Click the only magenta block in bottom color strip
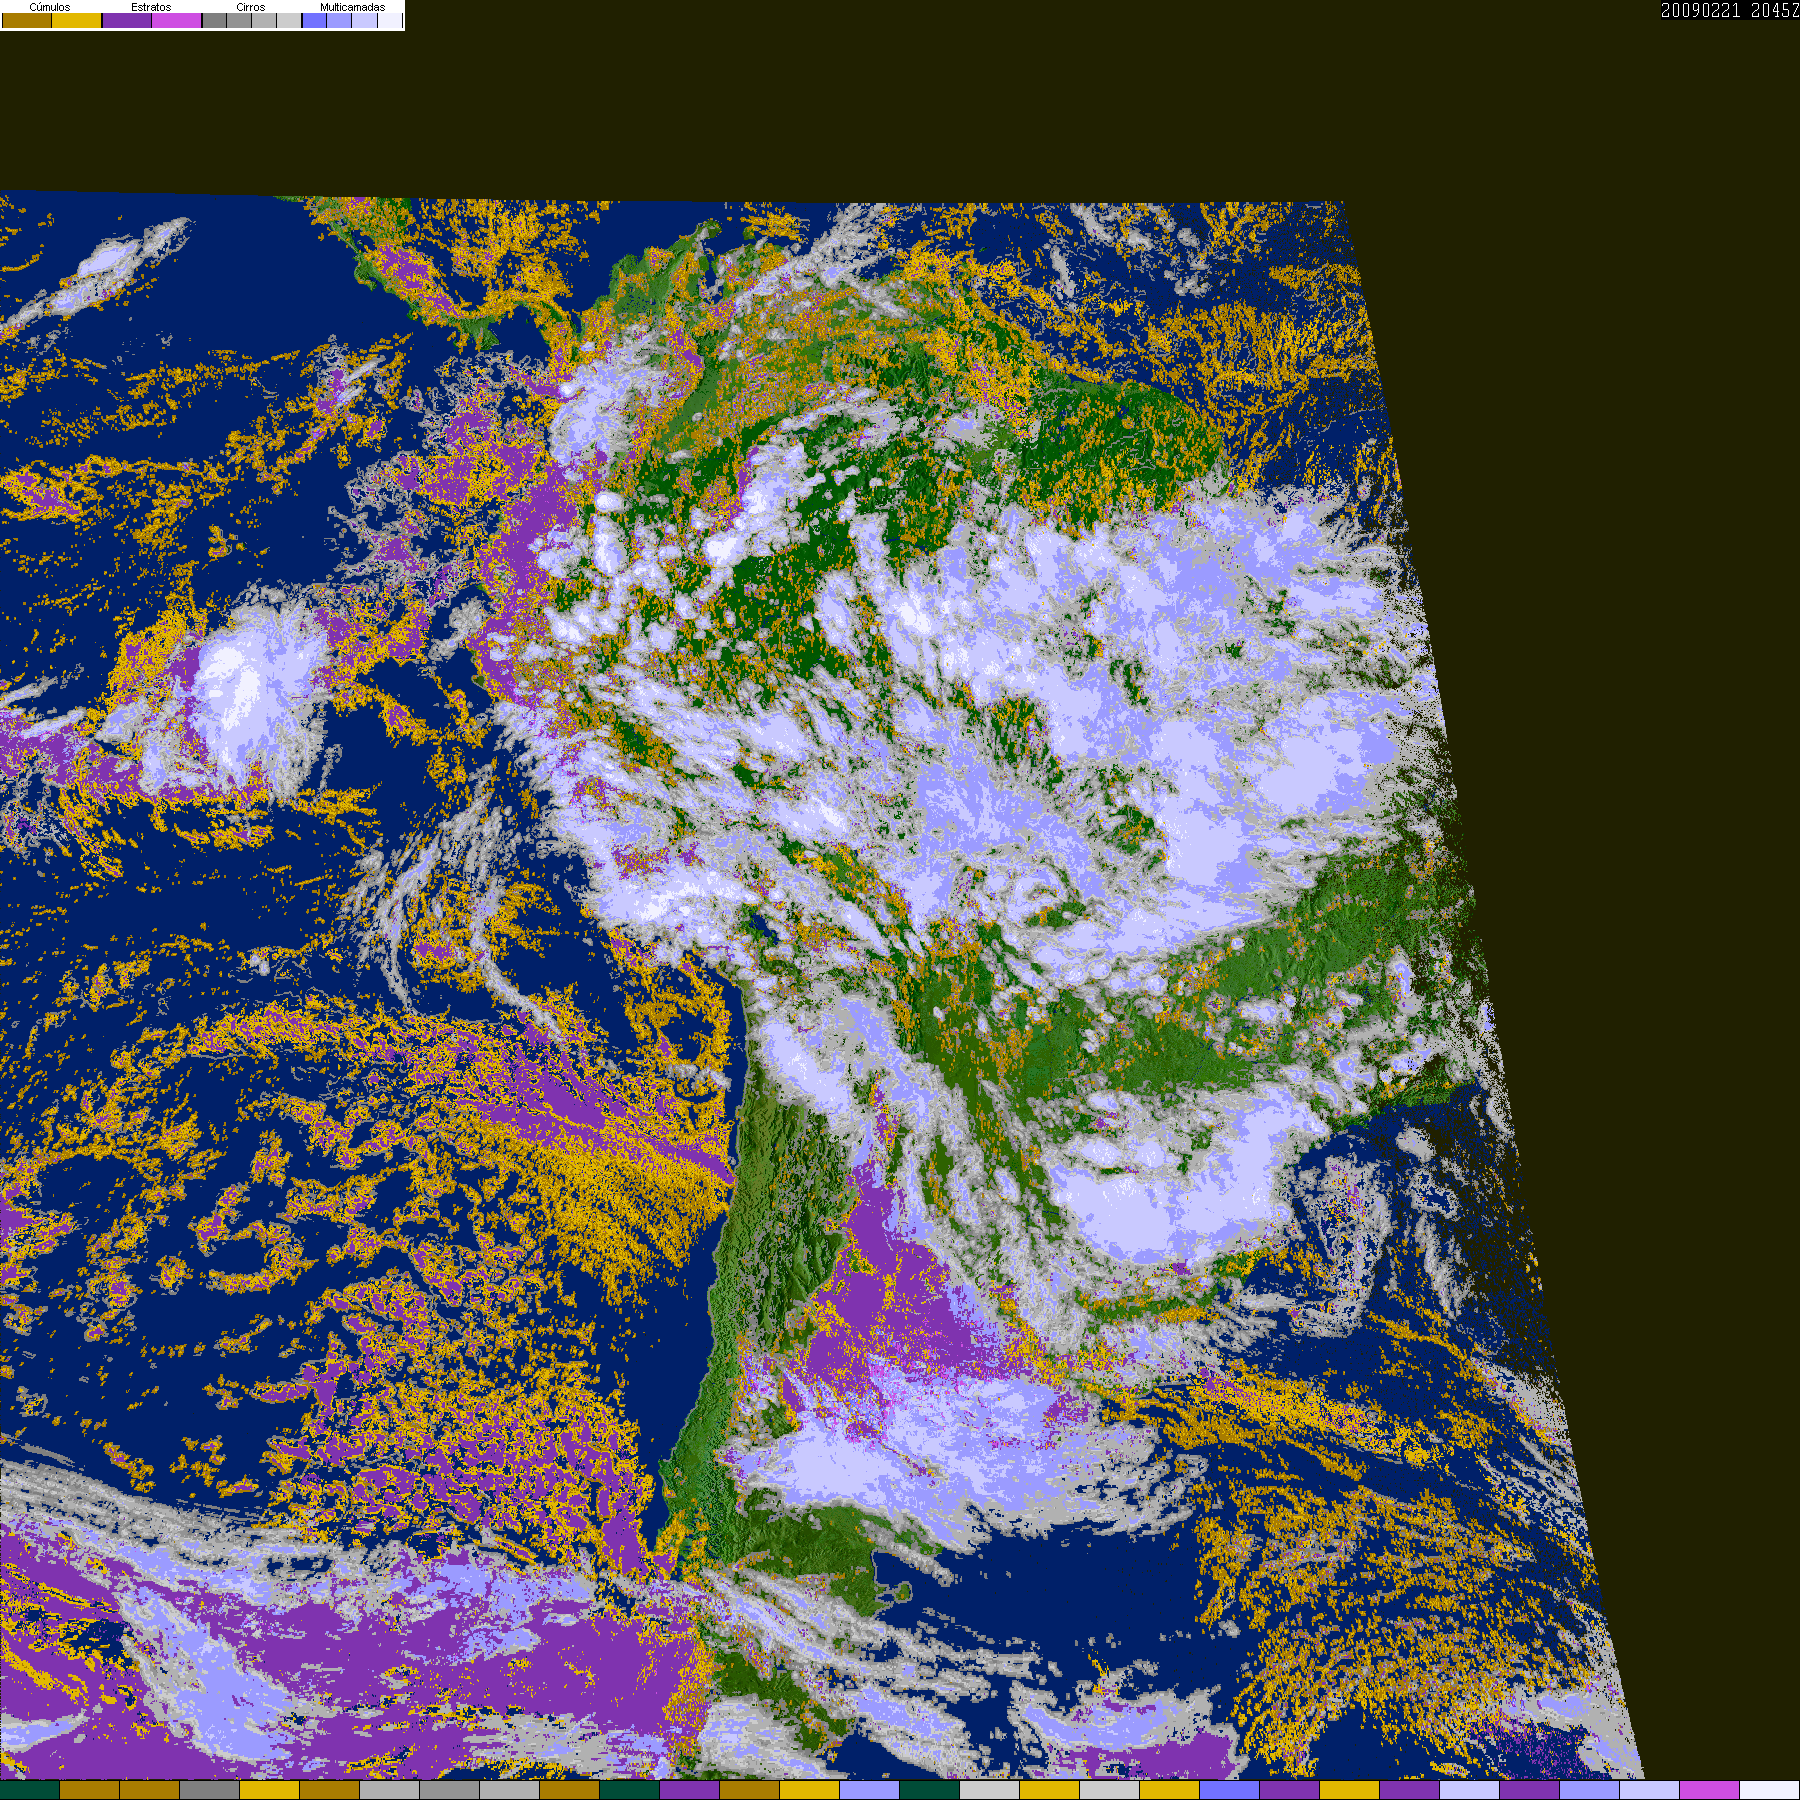 [x=1709, y=1790]
